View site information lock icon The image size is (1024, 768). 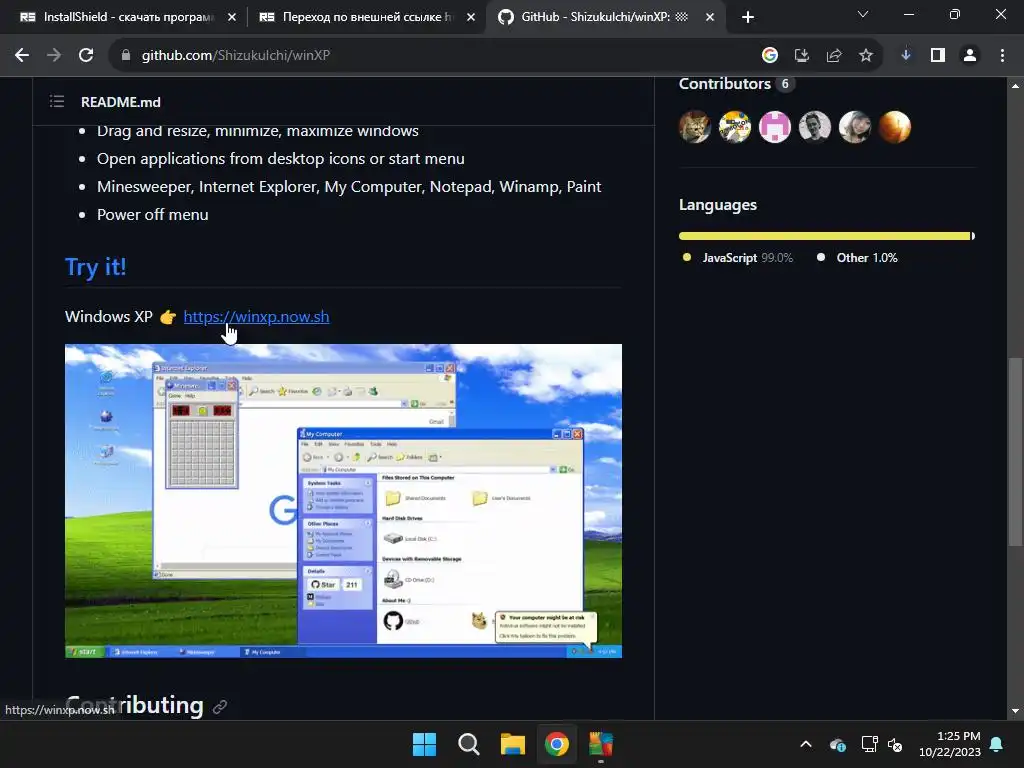click(126, 56)
